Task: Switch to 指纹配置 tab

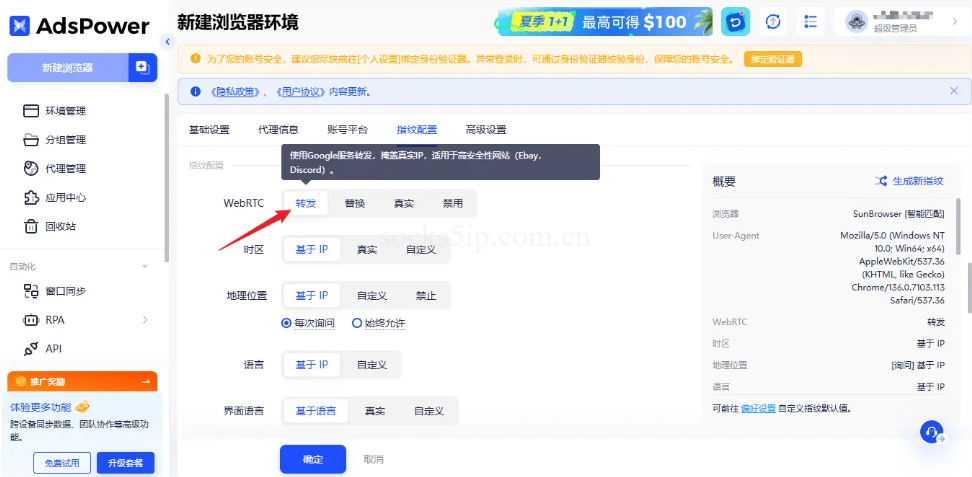Action: (x=417, y=130)
